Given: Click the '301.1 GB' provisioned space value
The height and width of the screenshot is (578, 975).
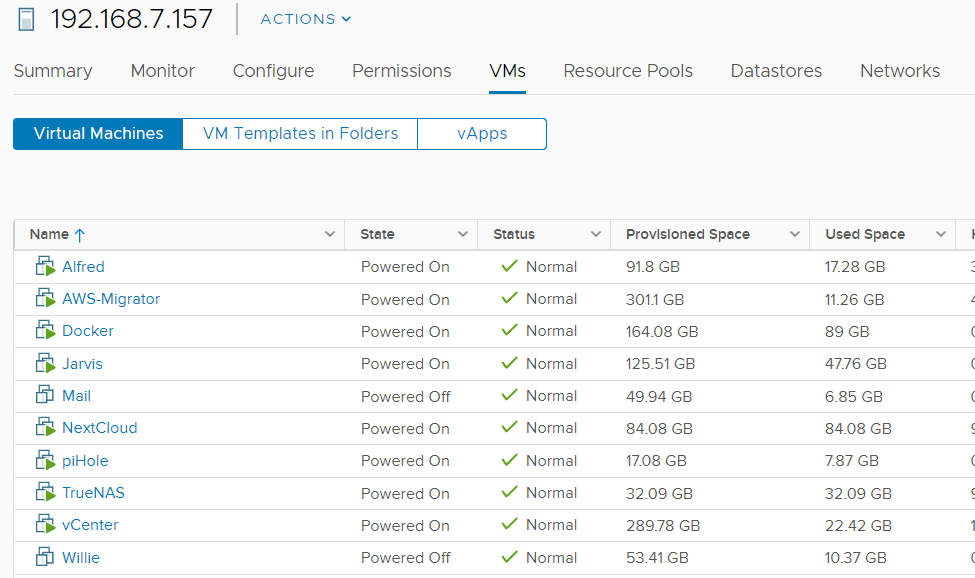Looking at the screenshot, I should click(x=655, y=300).
